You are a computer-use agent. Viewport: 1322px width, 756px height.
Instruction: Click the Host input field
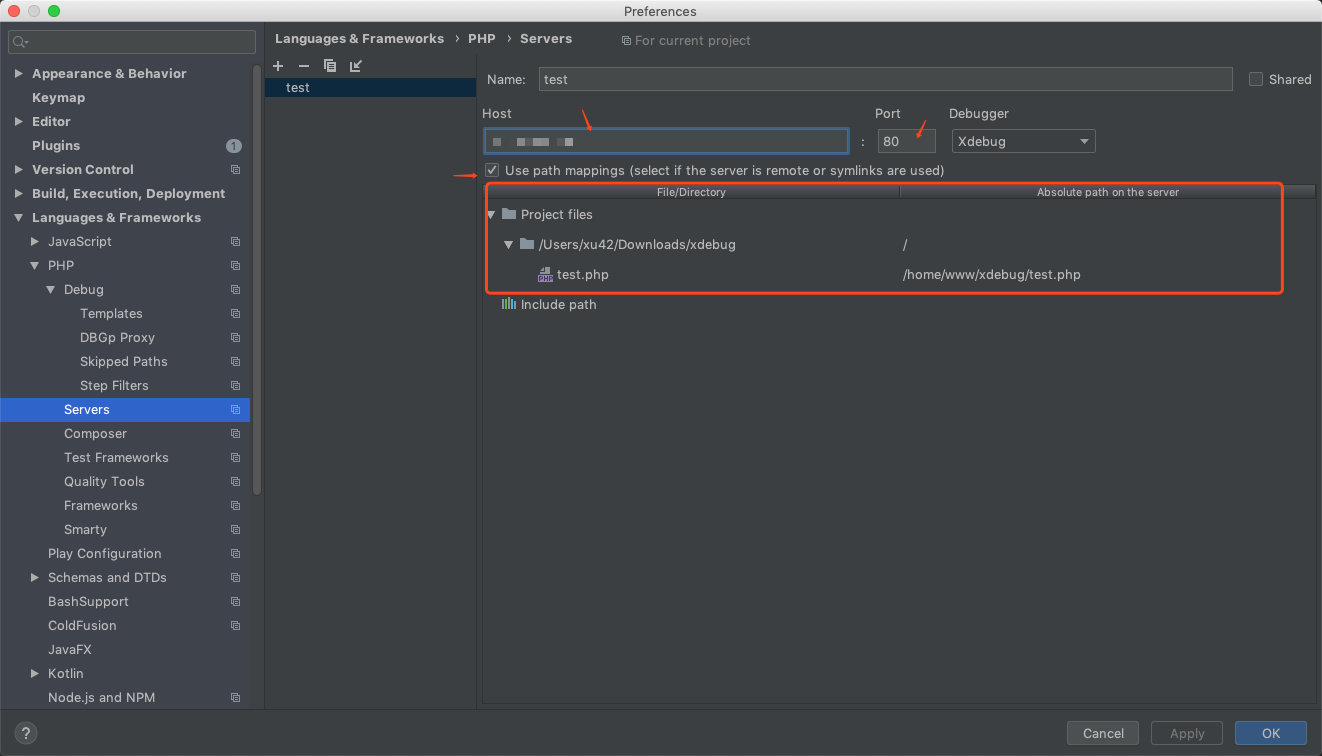point(666,141)
